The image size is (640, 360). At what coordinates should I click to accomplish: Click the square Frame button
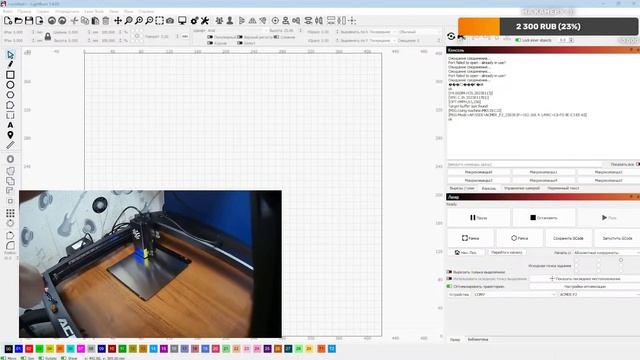pos(470,238)
